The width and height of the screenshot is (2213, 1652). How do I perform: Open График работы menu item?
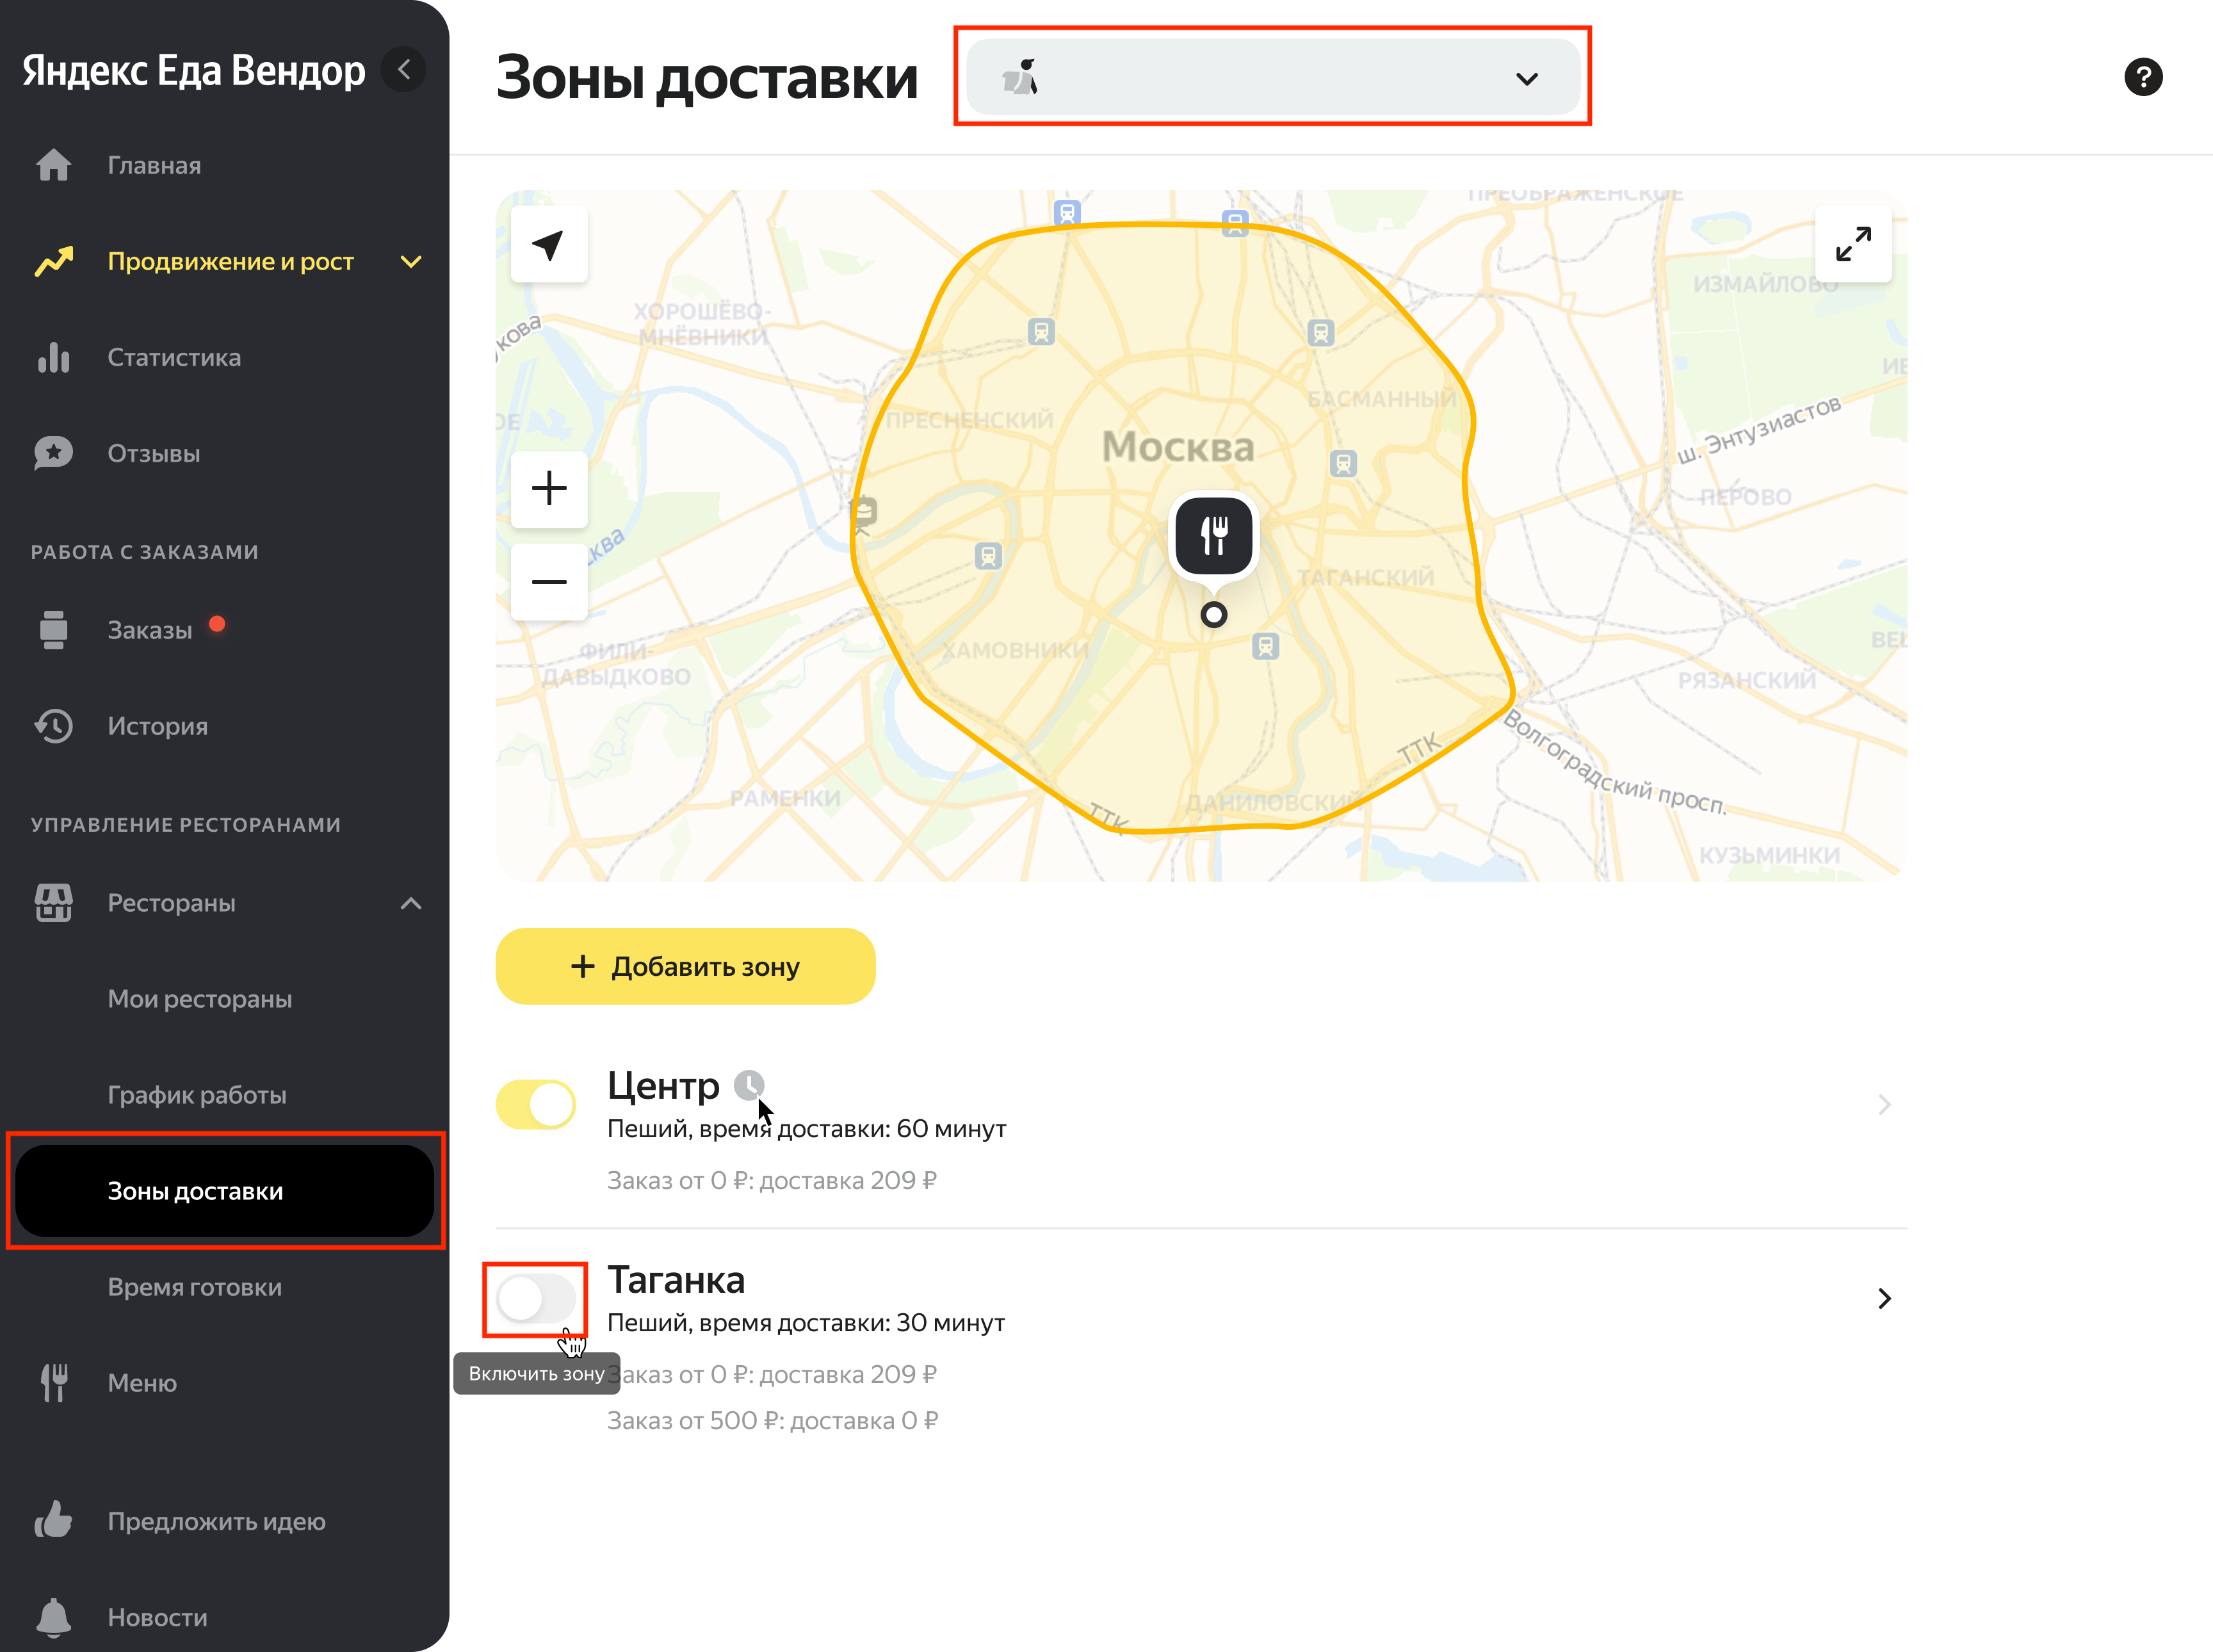197,1095
